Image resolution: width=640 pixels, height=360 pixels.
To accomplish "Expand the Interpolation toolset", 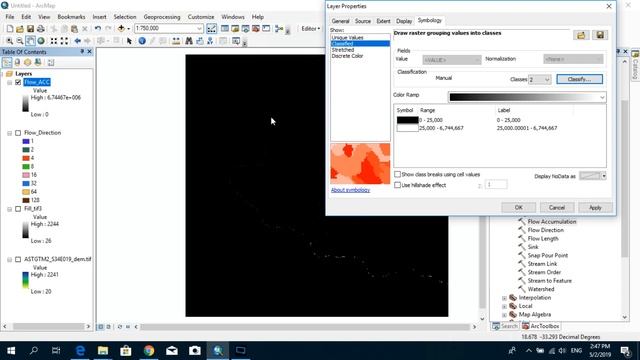I will pyautogui.click(x=504, y=298).
